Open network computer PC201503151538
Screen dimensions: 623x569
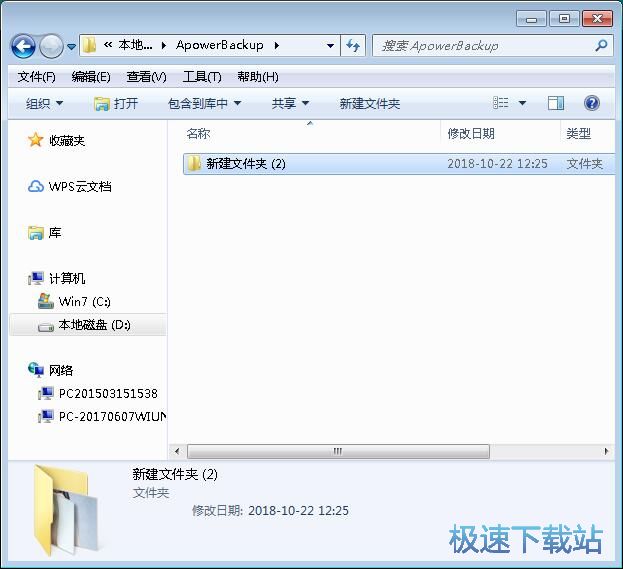coord(108,394)
